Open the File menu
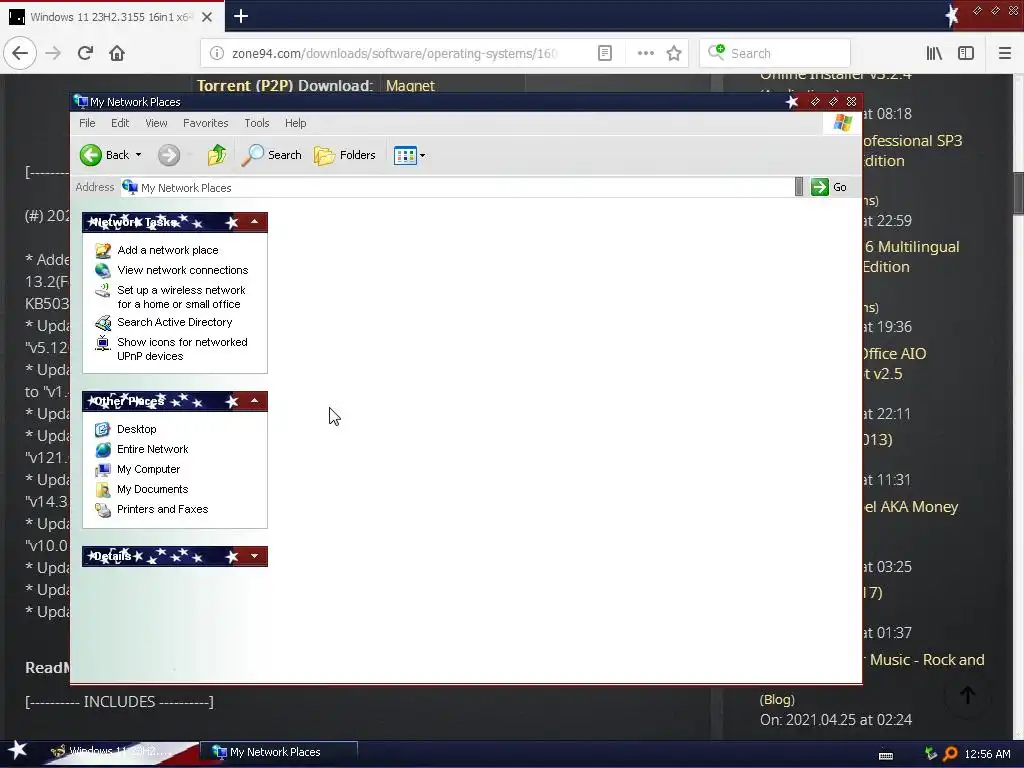This screenshot has width=1024, height=768. [x=87, y=123]
